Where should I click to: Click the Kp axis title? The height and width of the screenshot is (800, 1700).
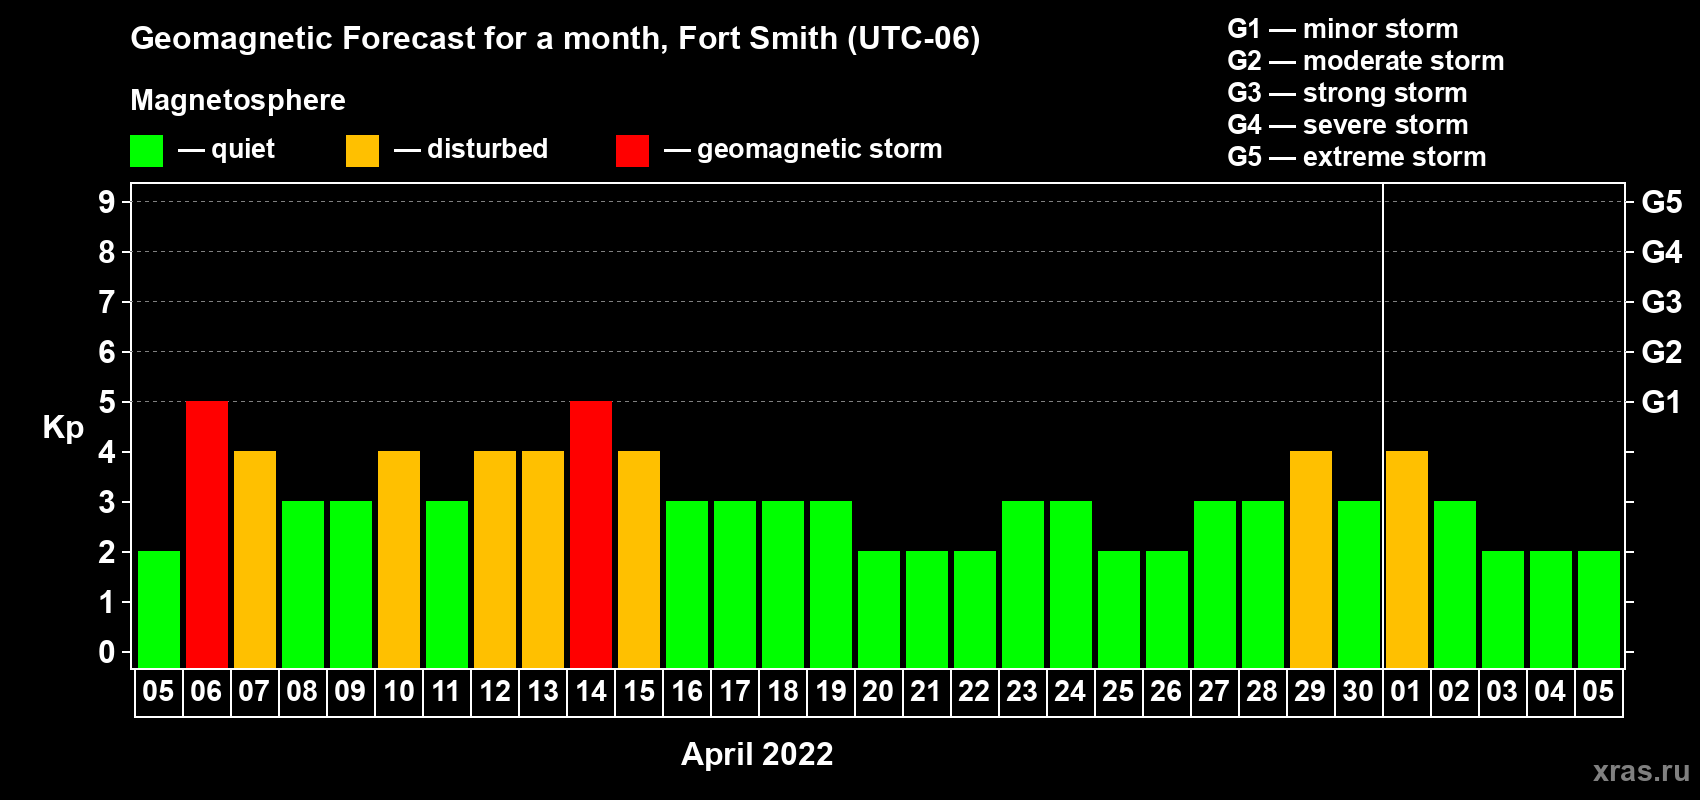tap(63, 427)
